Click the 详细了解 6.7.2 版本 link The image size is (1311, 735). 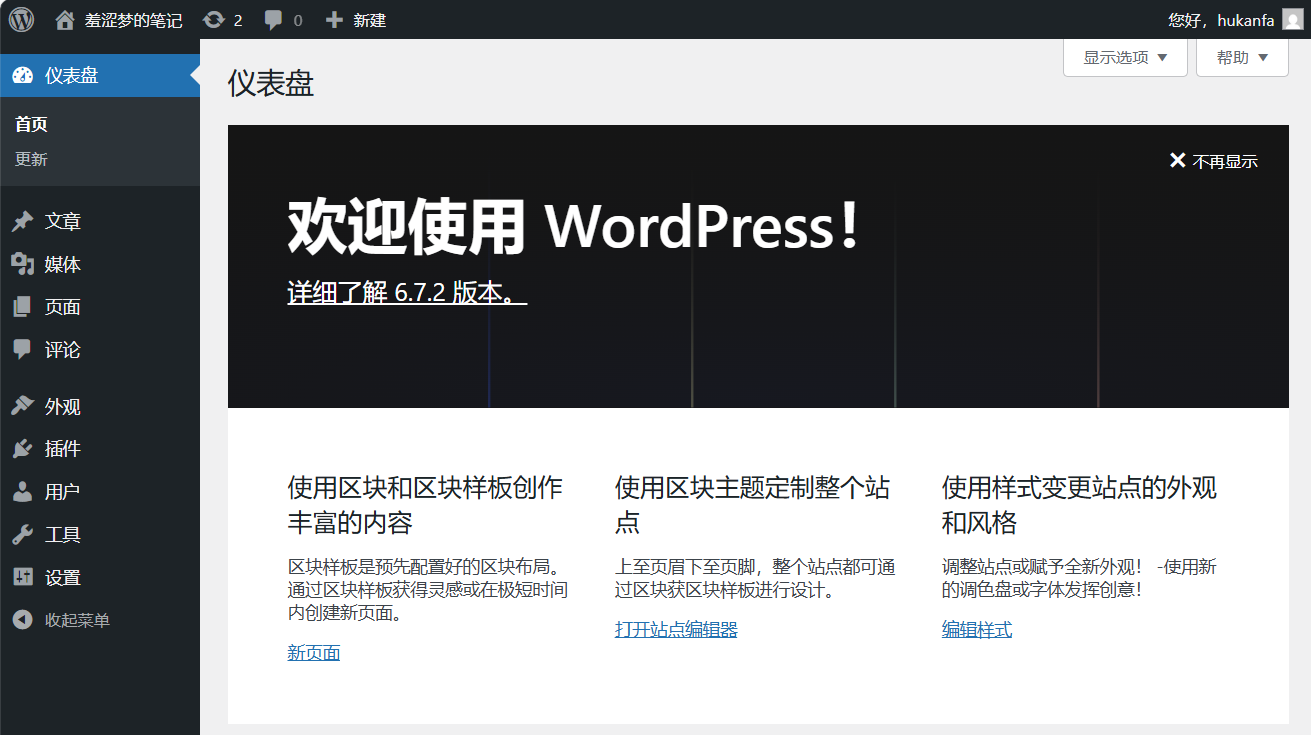click(x=407, y=292)
